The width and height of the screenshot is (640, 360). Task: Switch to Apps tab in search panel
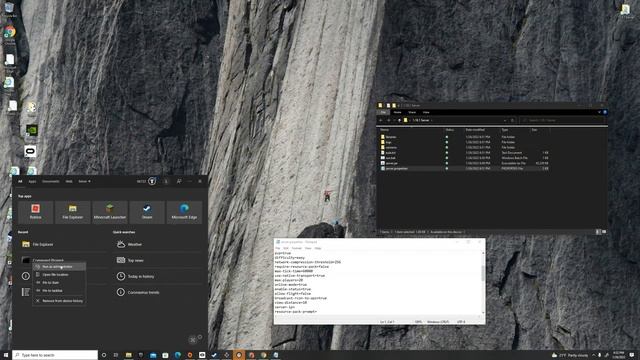click(32, 181)
